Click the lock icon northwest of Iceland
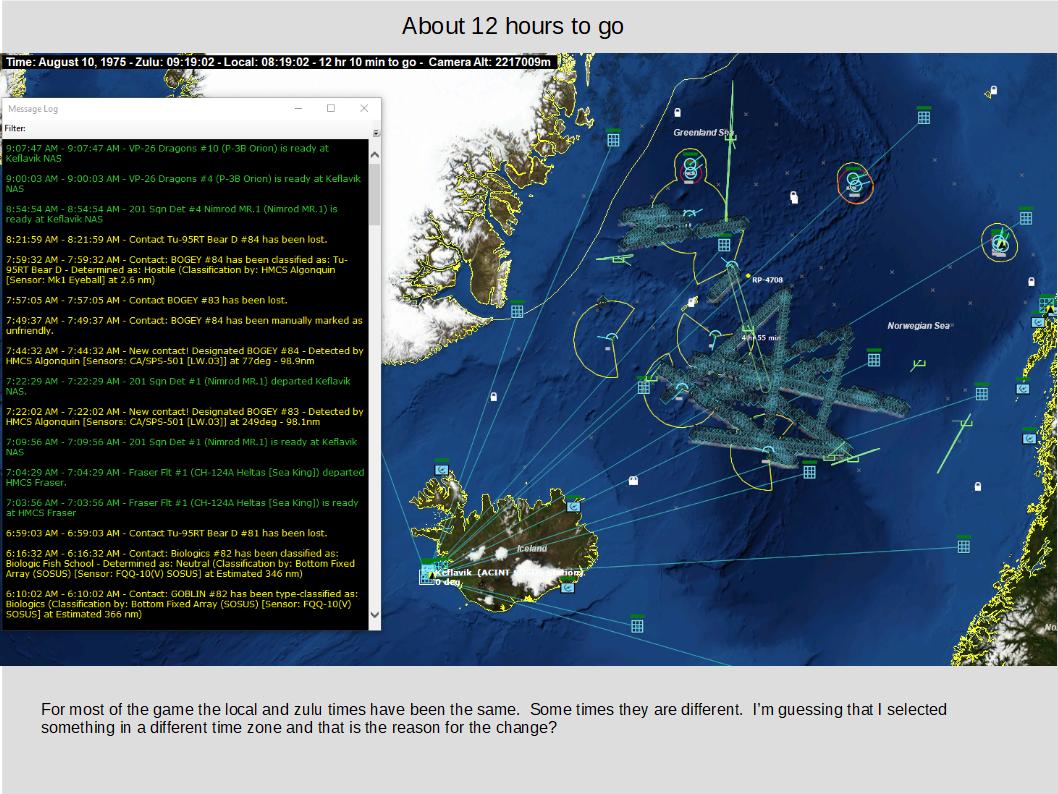1058x794 pixels. pos(493,397)
